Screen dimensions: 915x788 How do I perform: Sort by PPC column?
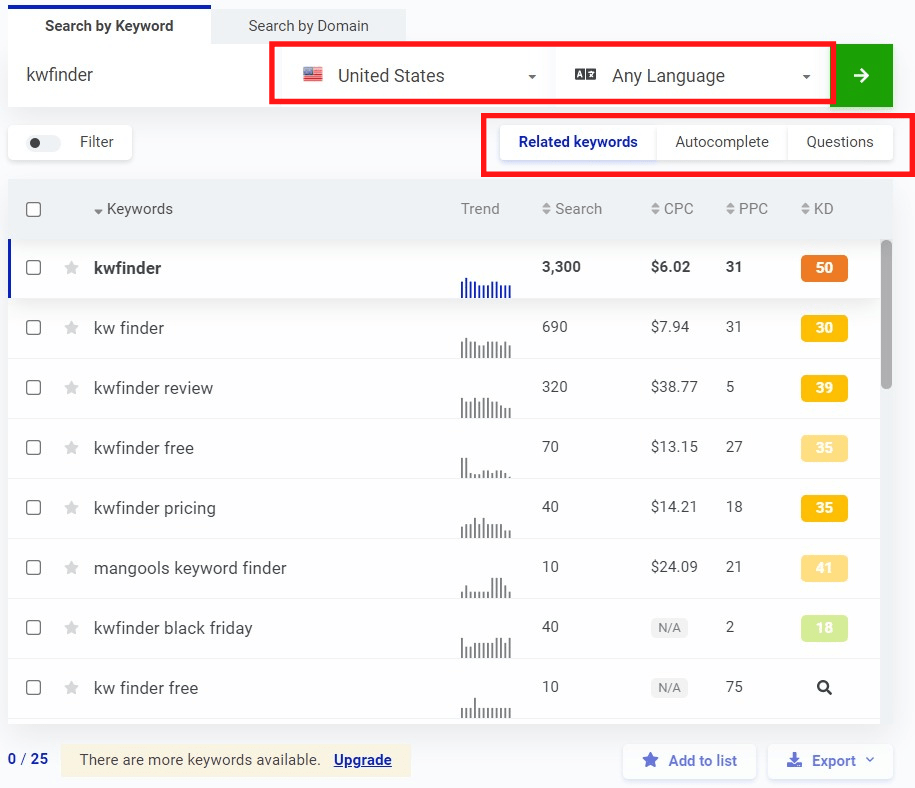click(747, 209)
